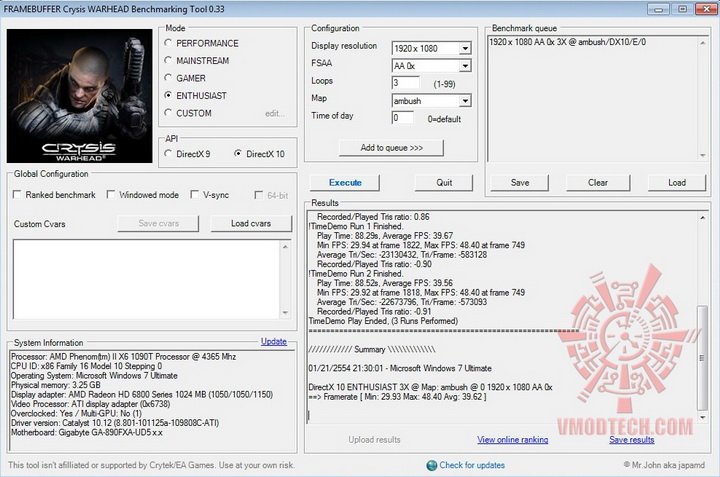Click the CPU ID x86 Family 16 line
720x477 pixels.
[x=86, y=366]
